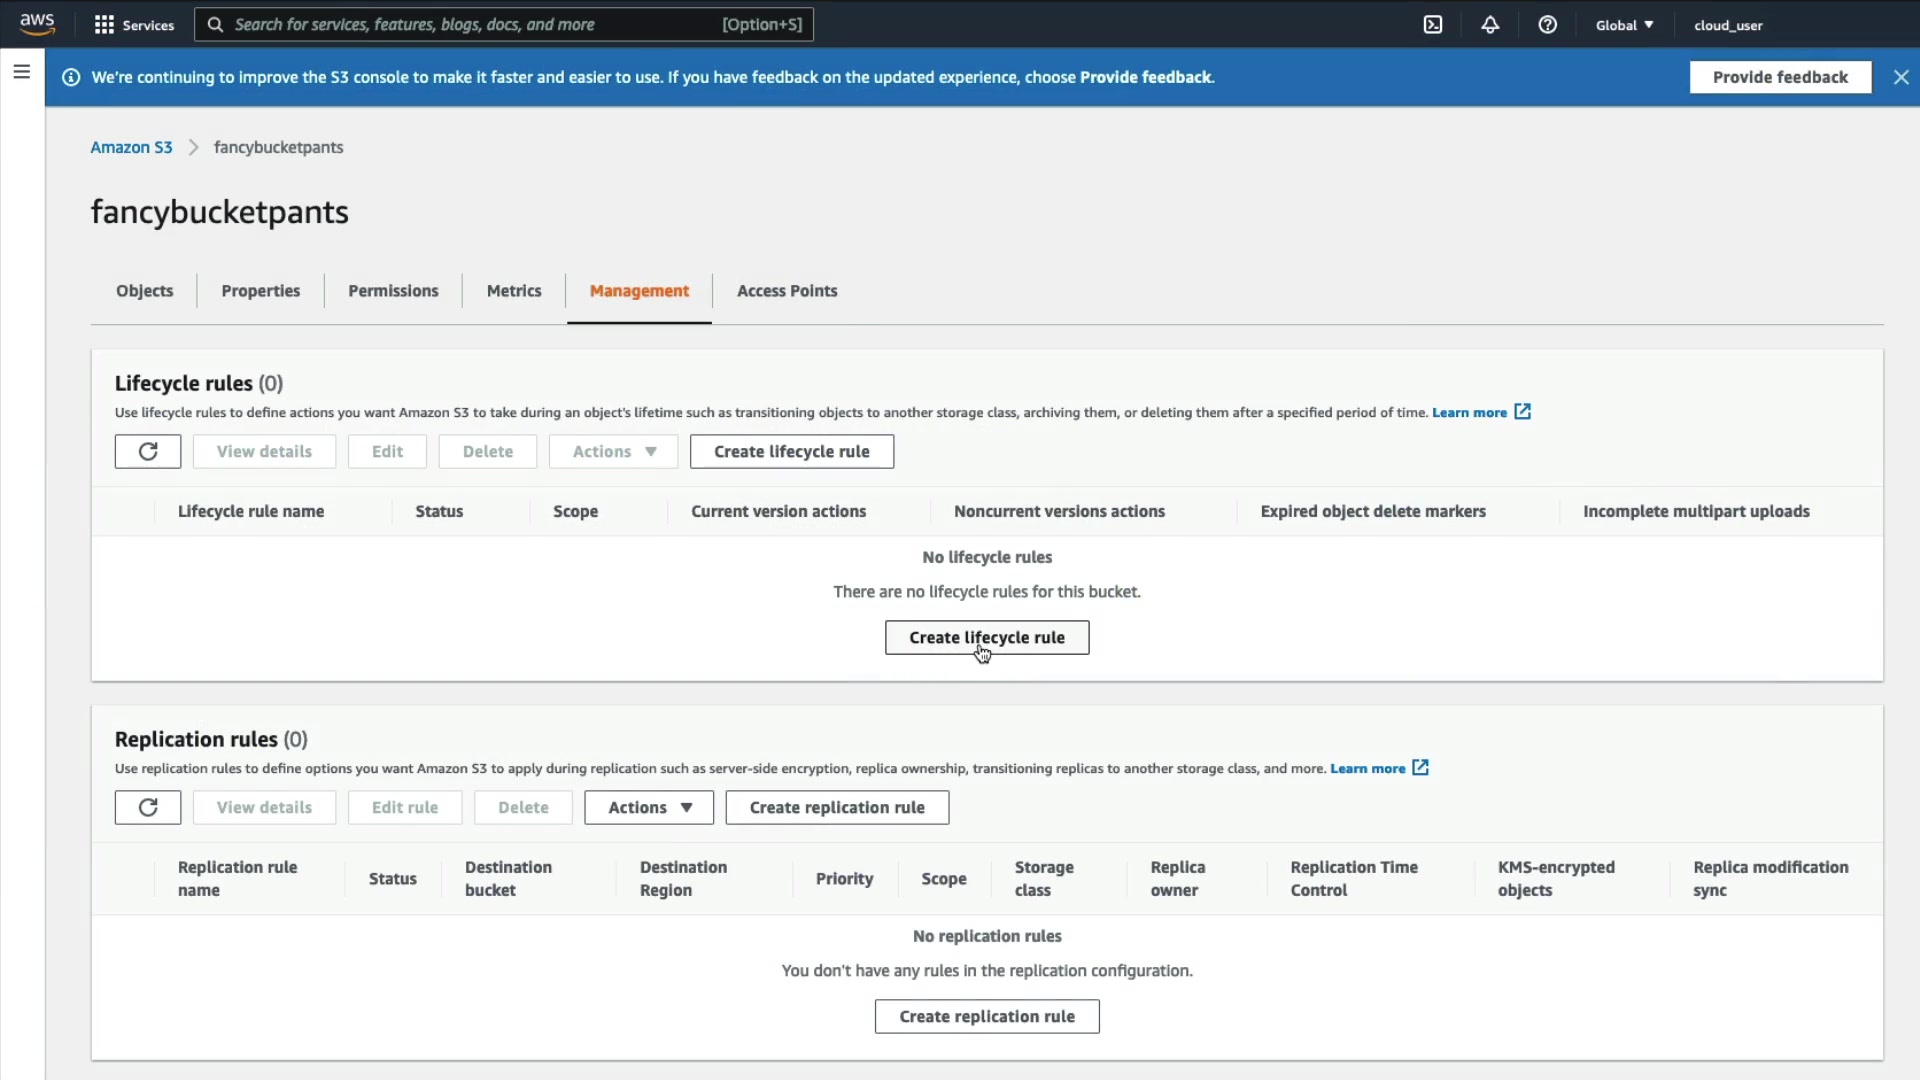This screenshot has height=1080, width=1920.
Task: Expand the hamburger side navigation menu
Action: (x=21, y=72)
